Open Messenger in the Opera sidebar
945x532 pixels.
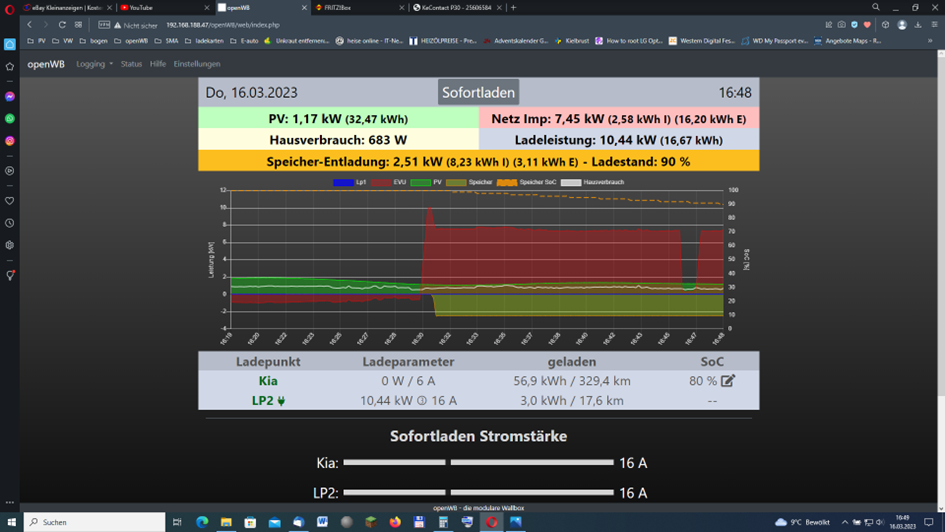[10, 97]
